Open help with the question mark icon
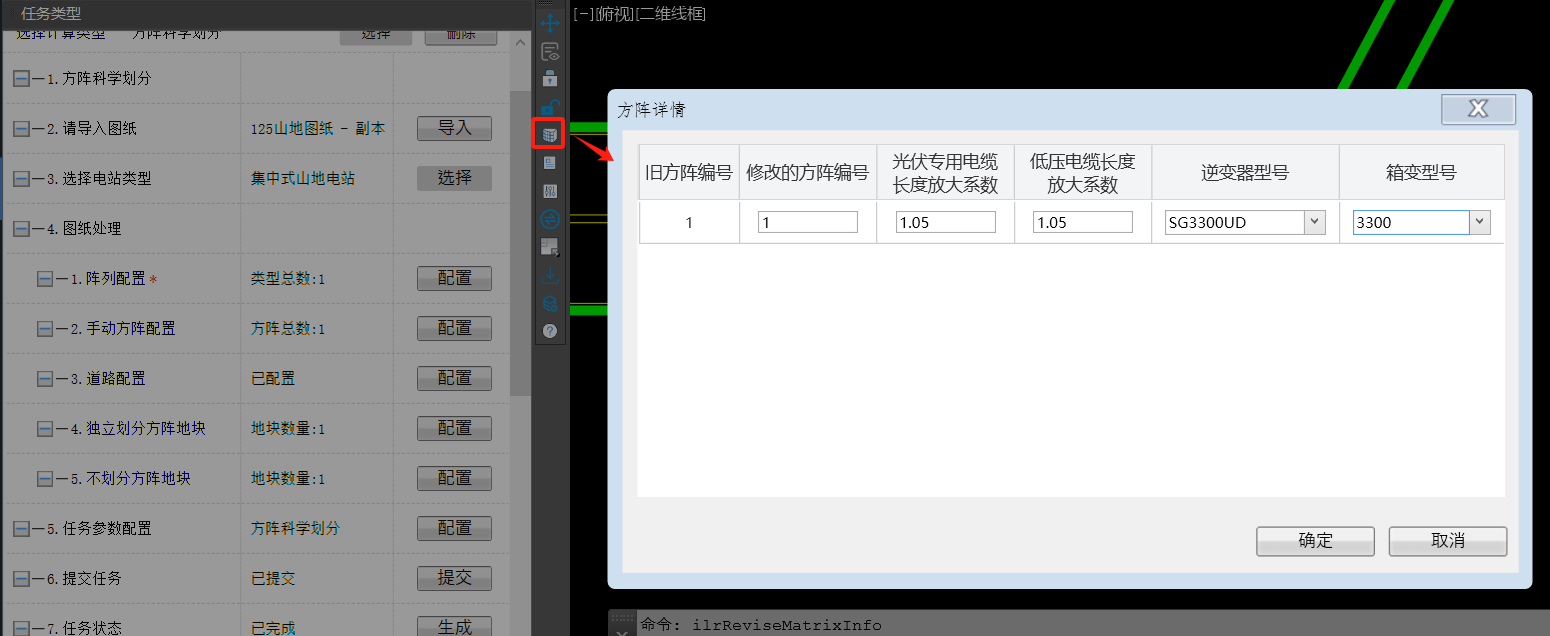This screenshot has width=1550, height=636. tap(550, 331)
